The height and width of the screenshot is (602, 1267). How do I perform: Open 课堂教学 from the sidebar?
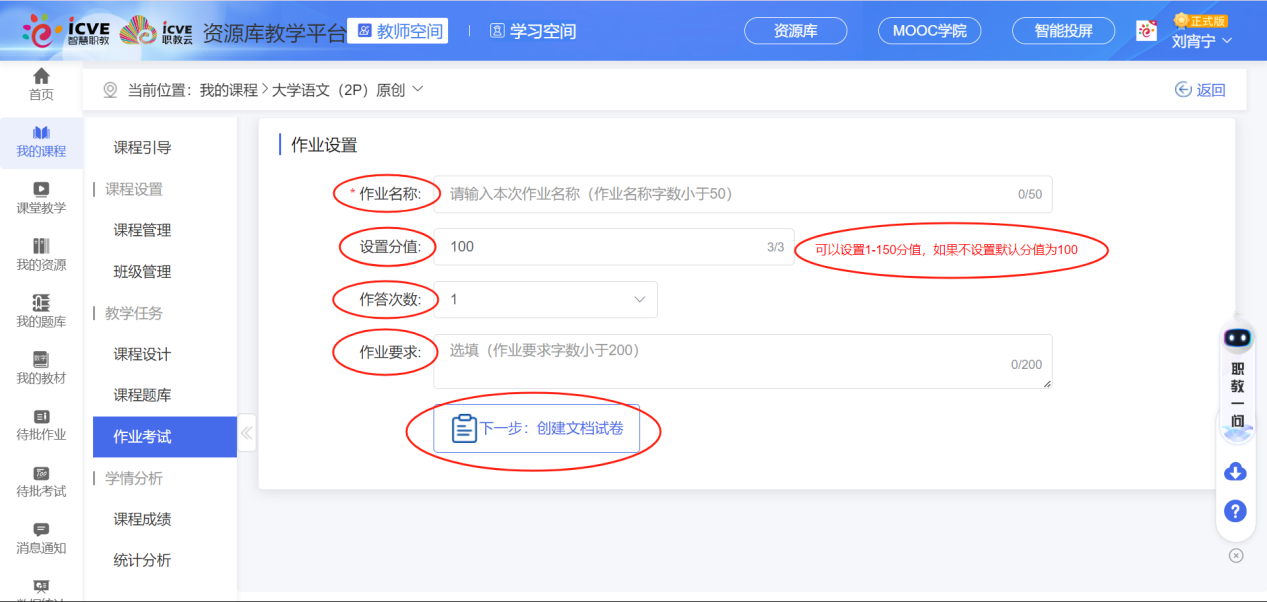[40, 197]
